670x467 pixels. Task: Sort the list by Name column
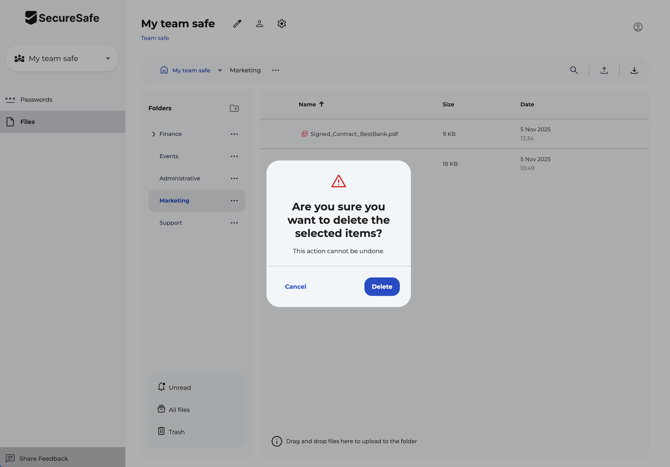point(307,104)
